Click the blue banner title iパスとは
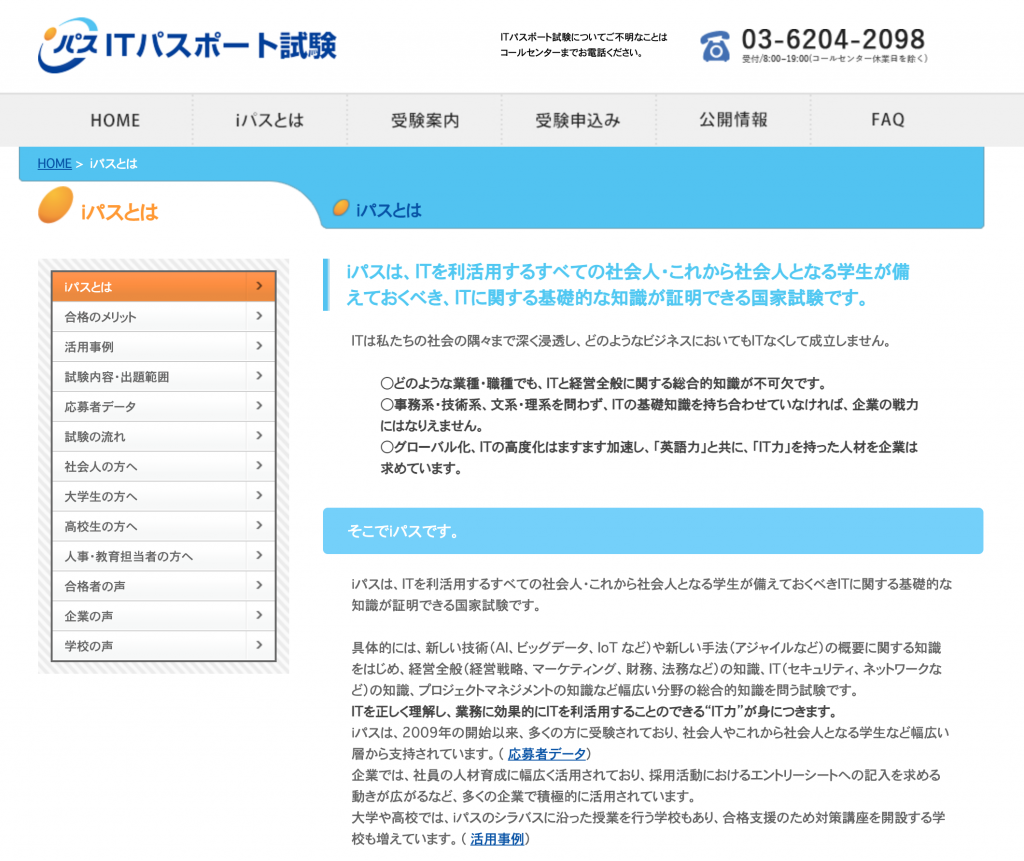Image resolution: width=1024 pixels, height=861 pixels. click(389, 210)
